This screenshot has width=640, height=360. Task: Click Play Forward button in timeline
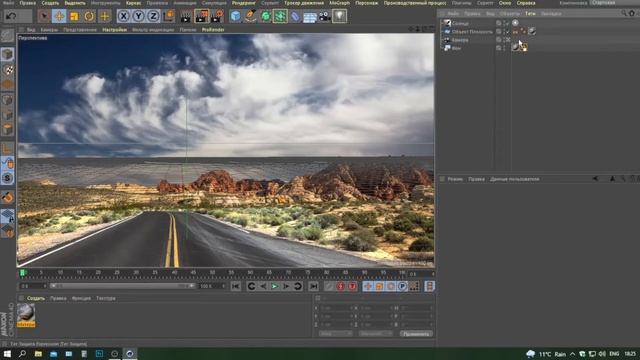coord(274,286)
